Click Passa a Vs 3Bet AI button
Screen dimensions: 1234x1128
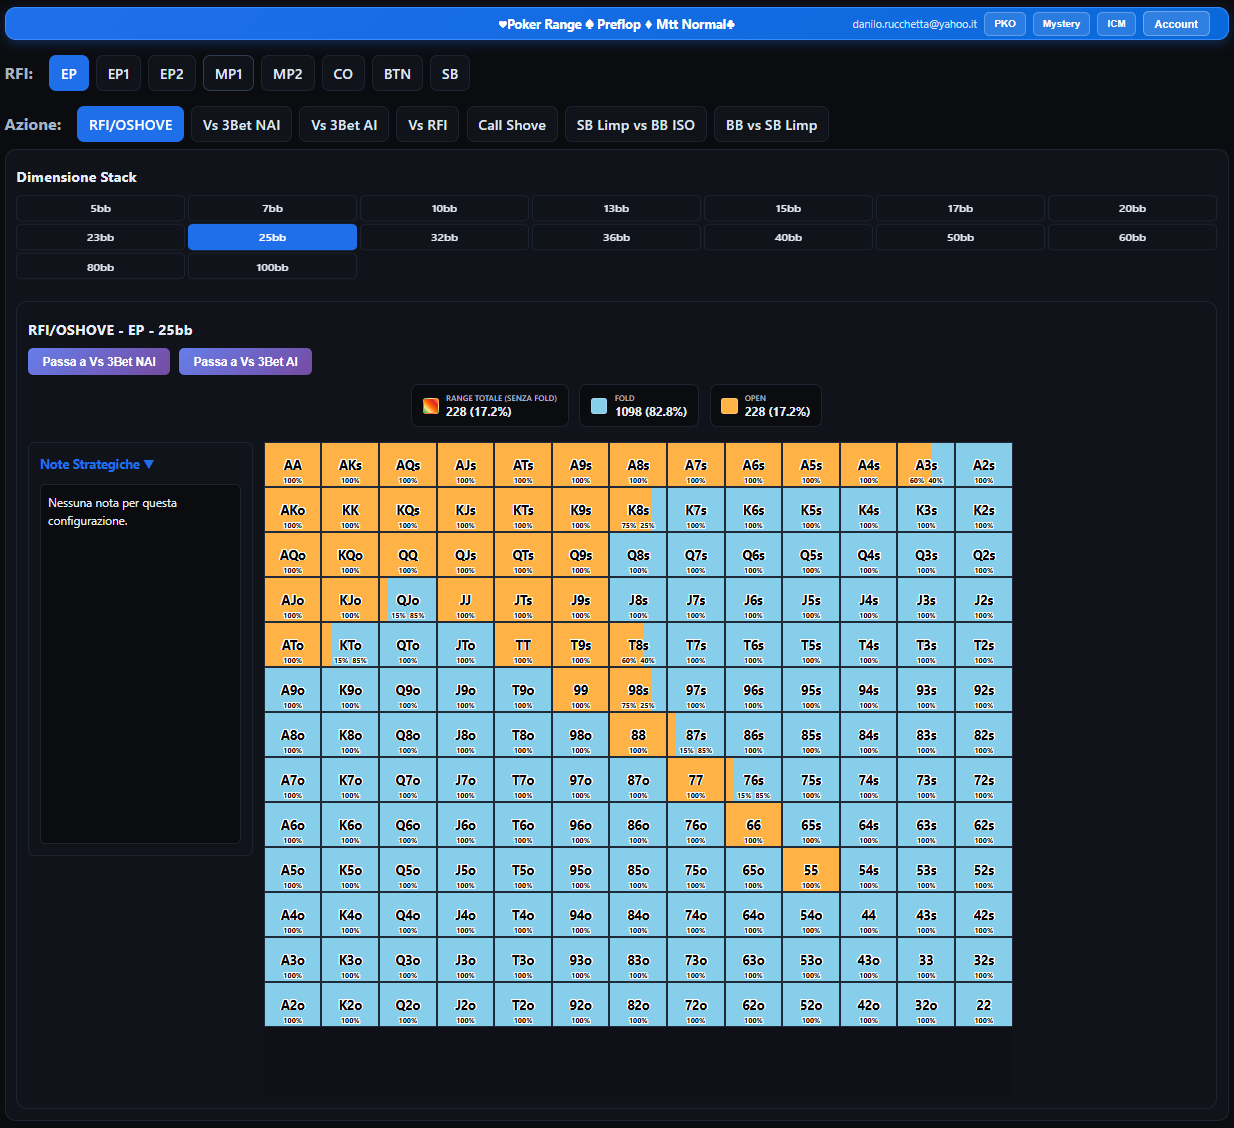coord(246,362)
